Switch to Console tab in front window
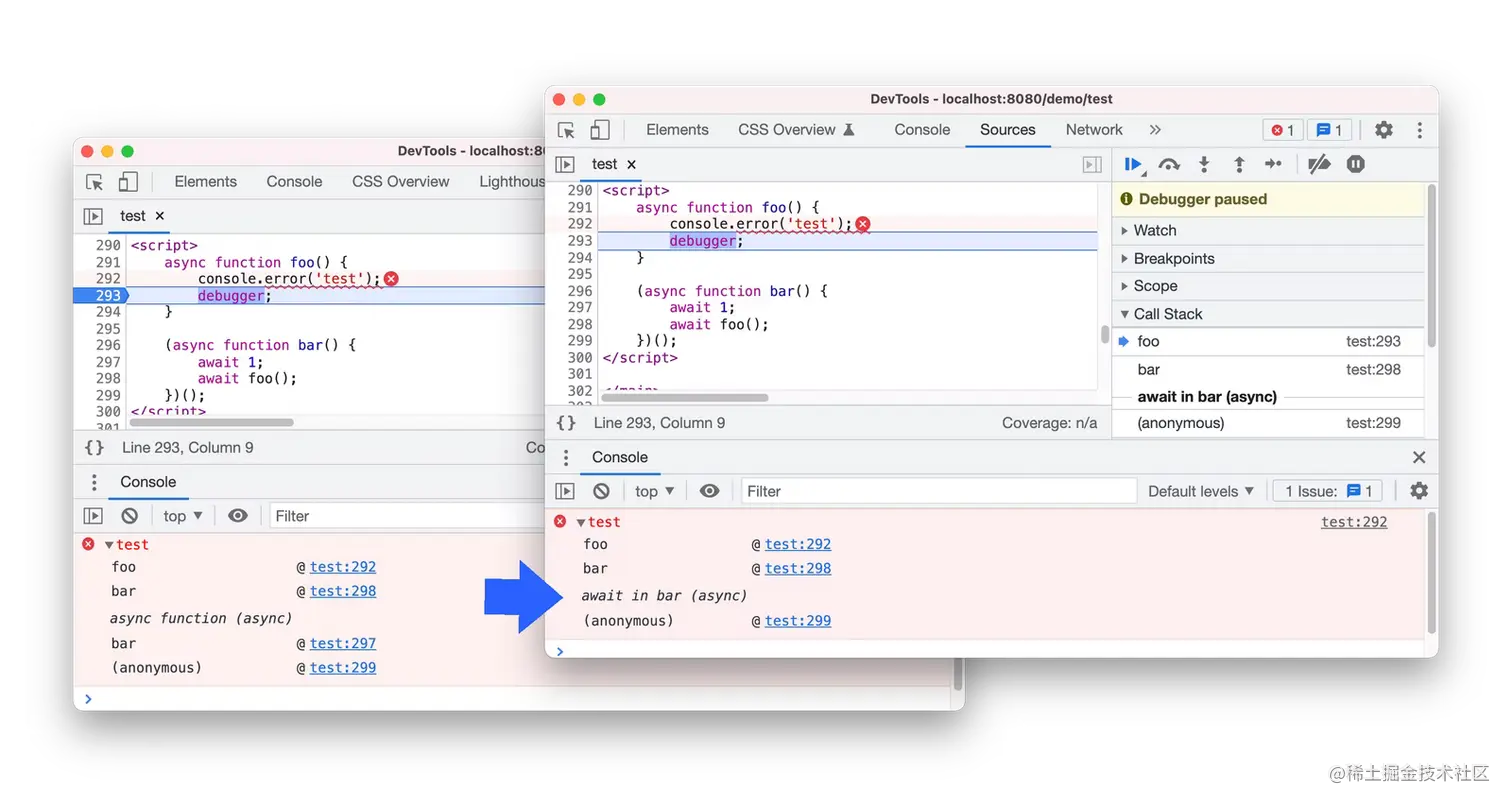 (922, 130)
